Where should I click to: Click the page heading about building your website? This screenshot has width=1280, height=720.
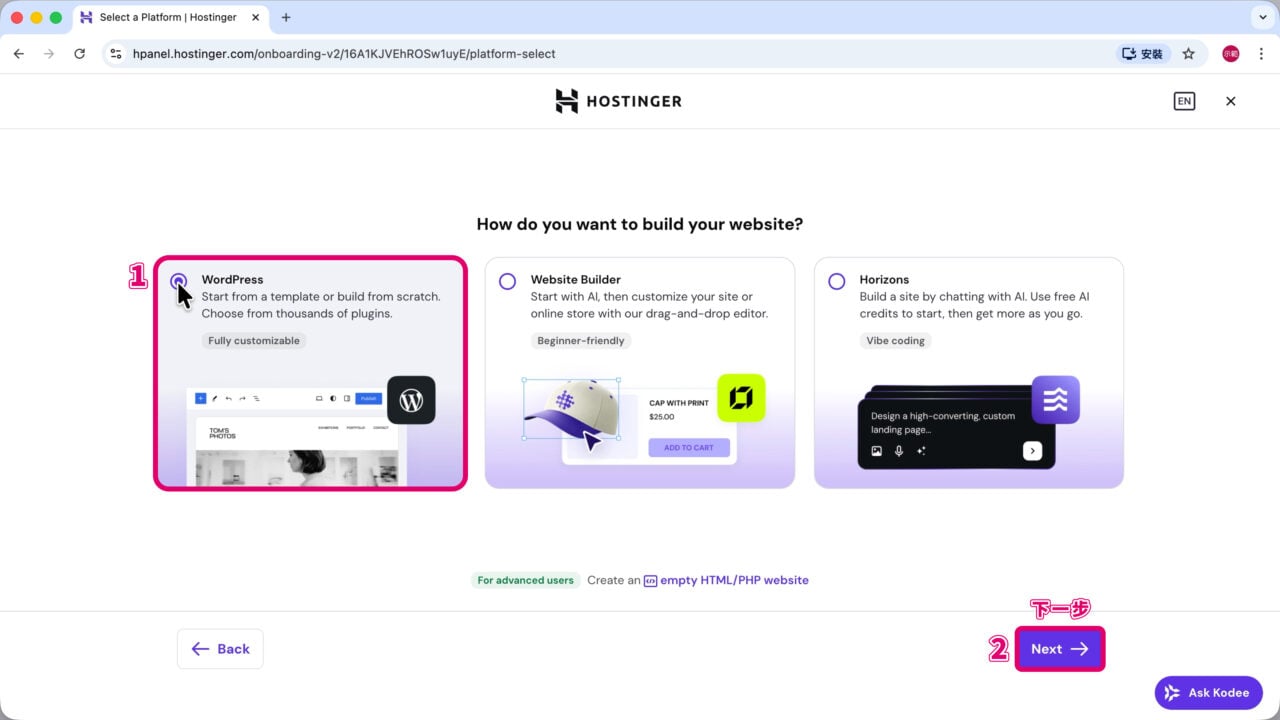tap(640, 224)
